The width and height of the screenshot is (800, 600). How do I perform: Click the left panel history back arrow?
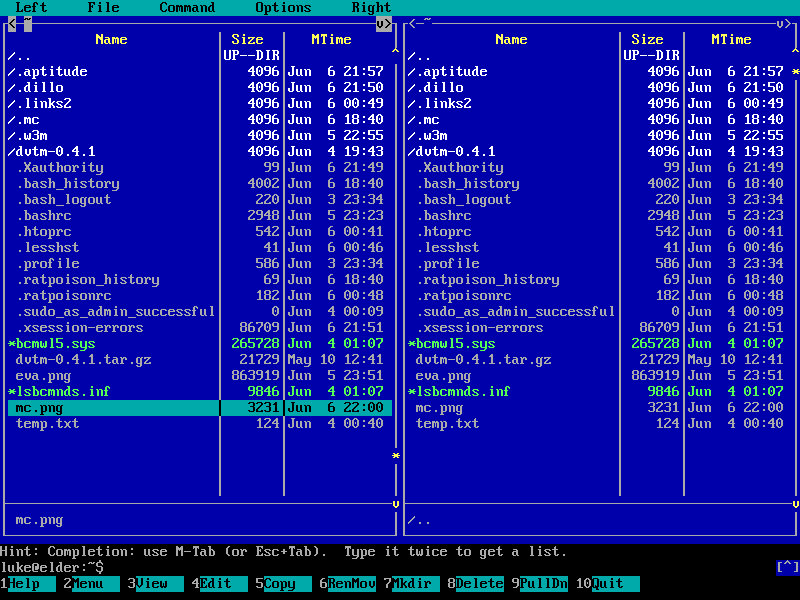[12, 23]
